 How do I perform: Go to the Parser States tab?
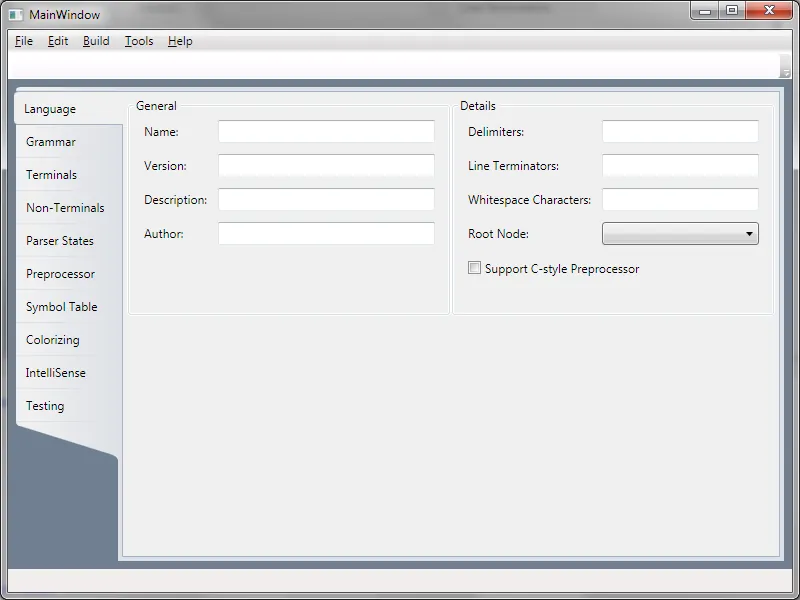(x=69, y=241)
